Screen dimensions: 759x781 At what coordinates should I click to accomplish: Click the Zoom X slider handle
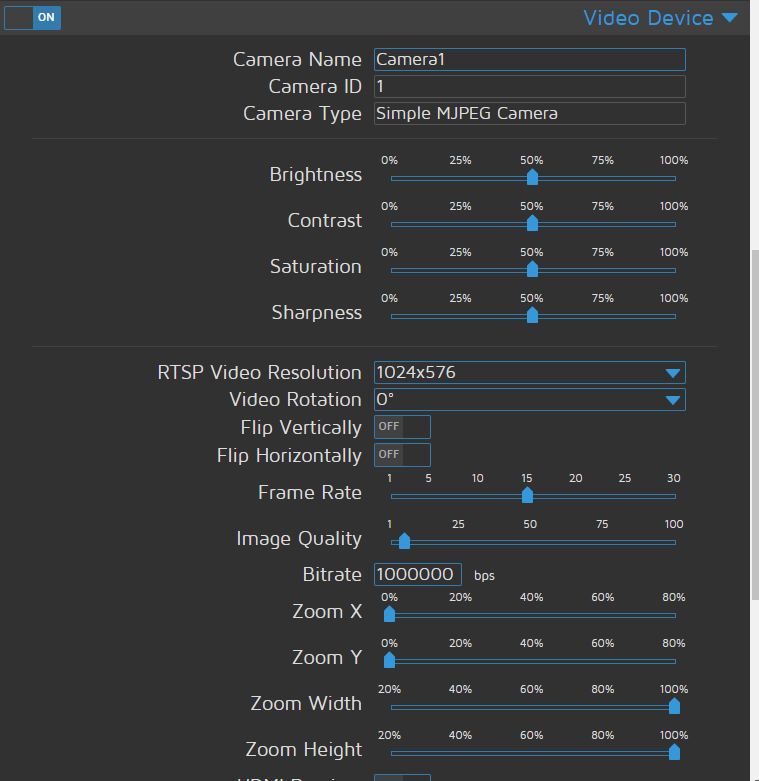(390, 614)
